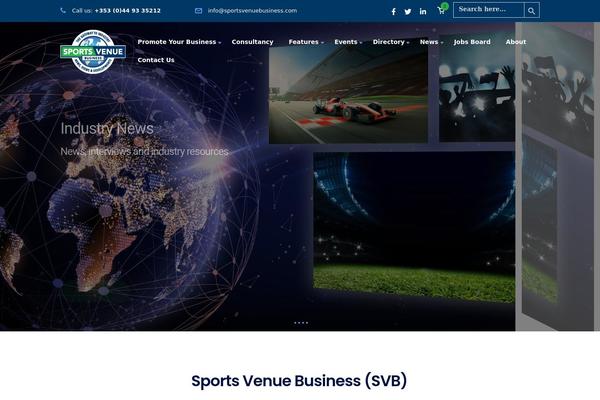Viewport: 600px width, 400px height.
Task: Open the shopping cart icon
Action: pyautogui.click(x=441, y=11)
